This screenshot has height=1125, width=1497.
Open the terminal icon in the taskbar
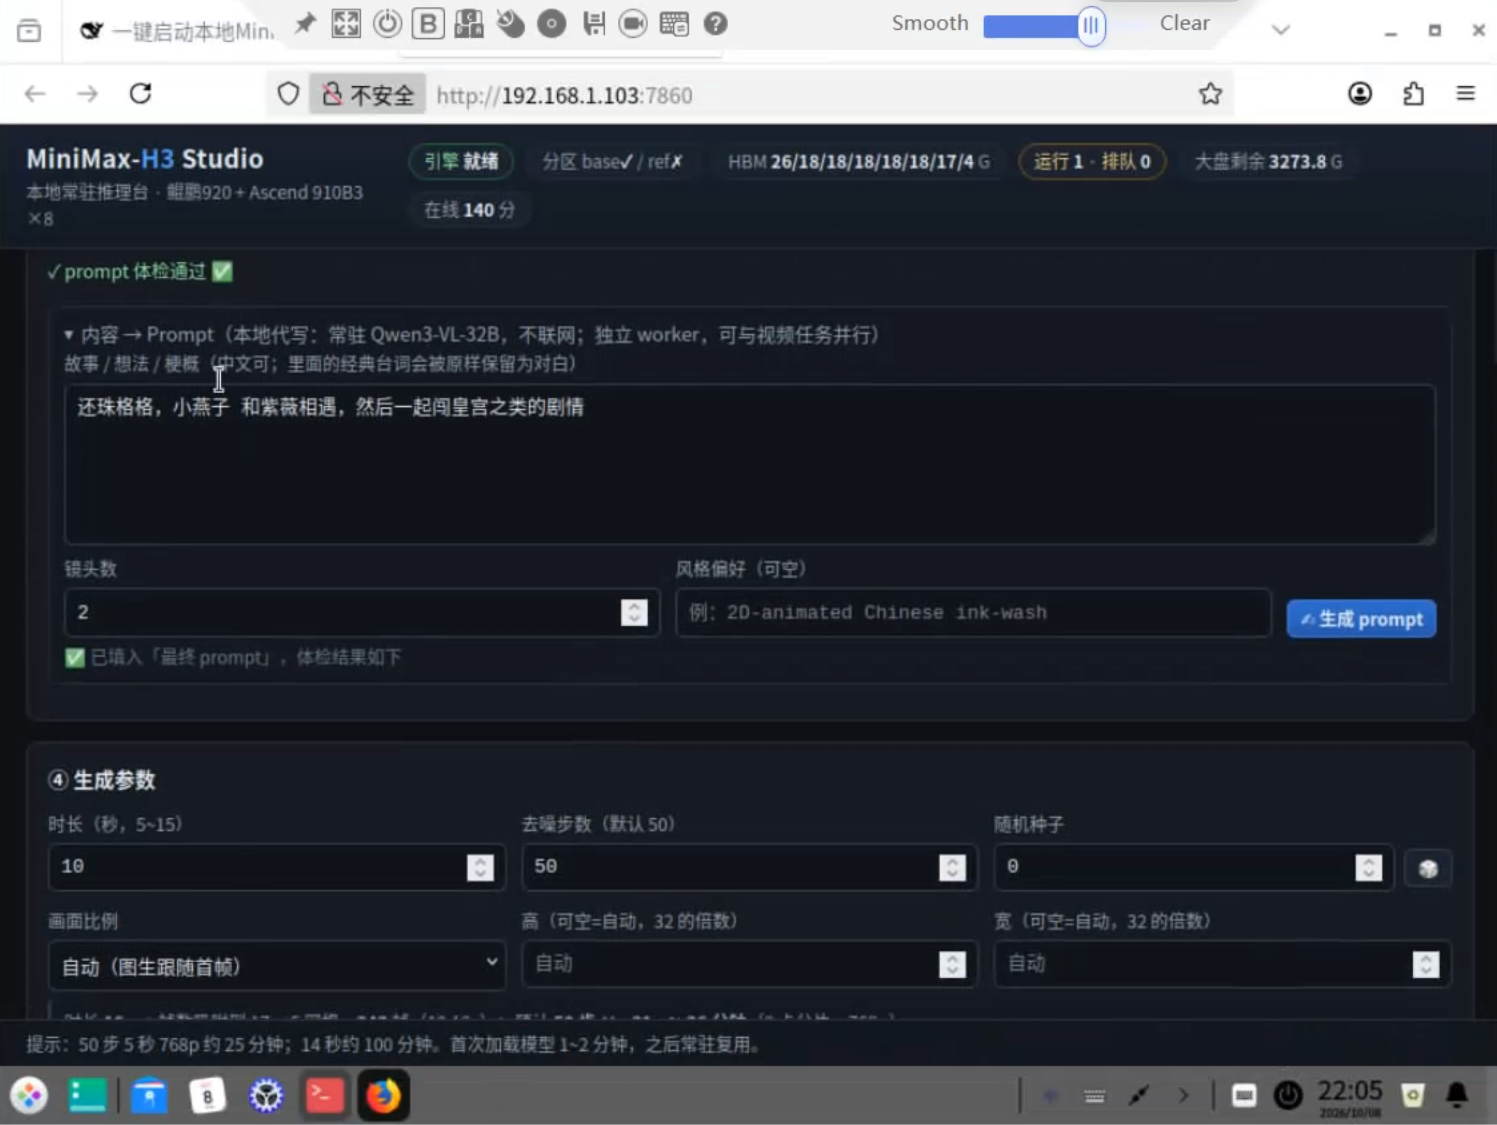point(325,1096)
